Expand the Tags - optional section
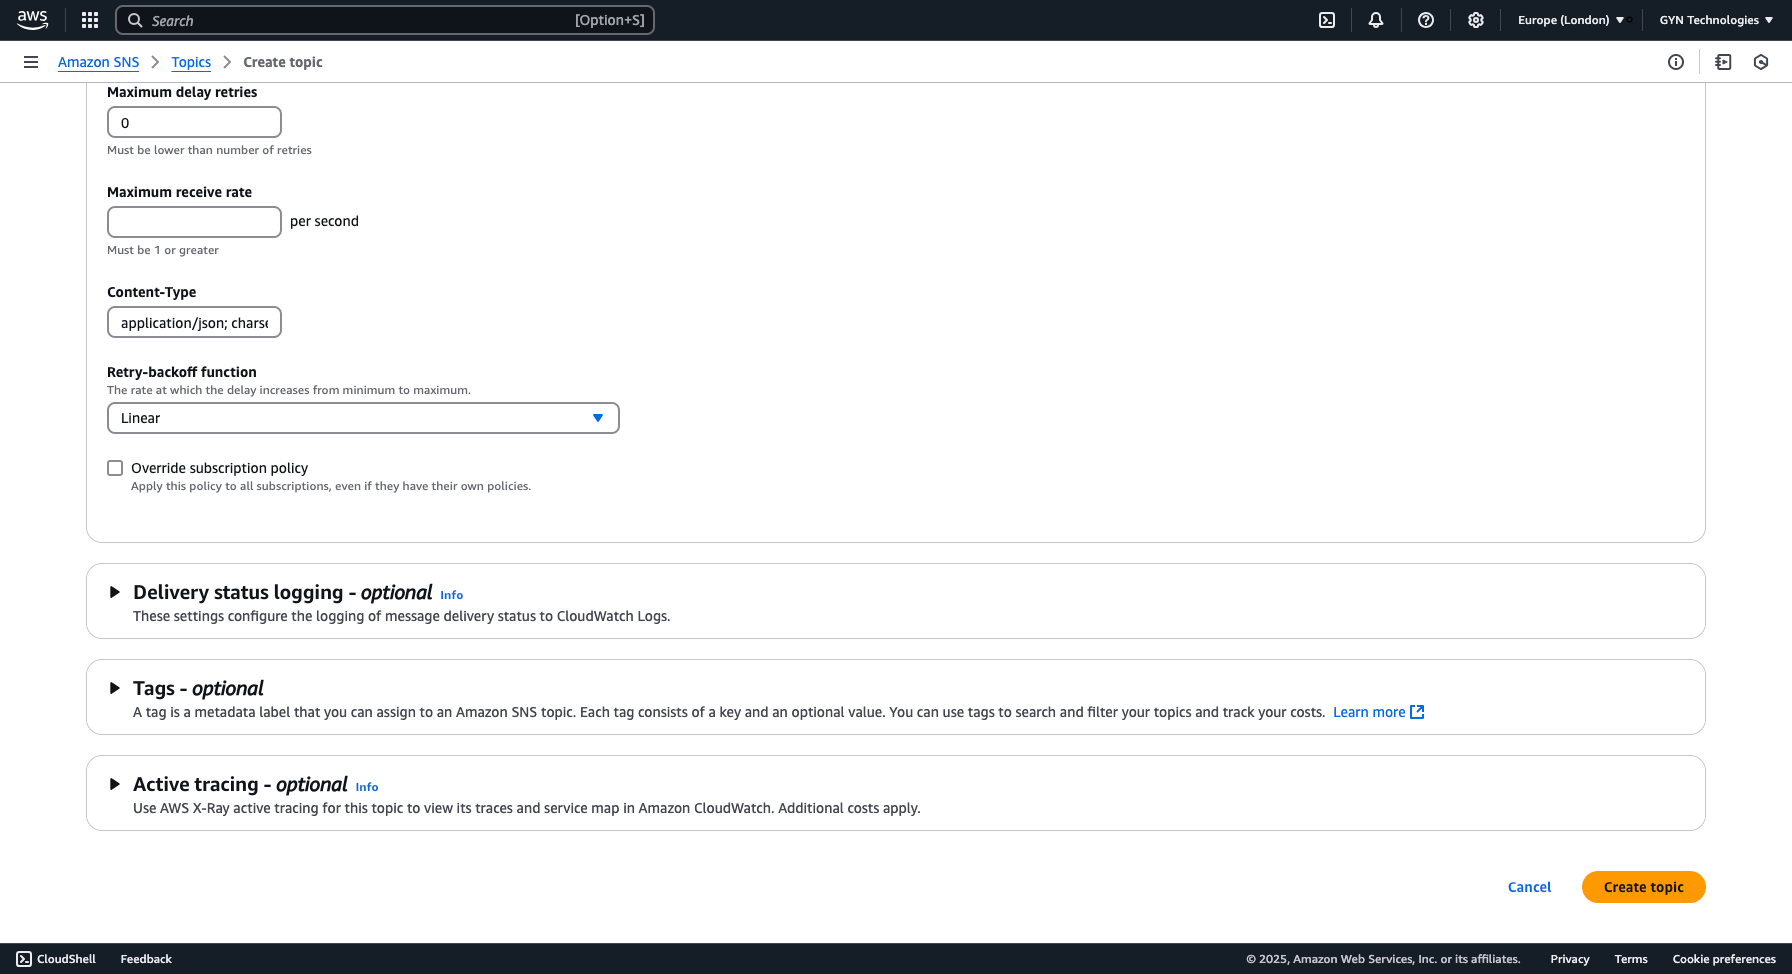The width and height of the screenshot is (1792, 974). point(114,688)
